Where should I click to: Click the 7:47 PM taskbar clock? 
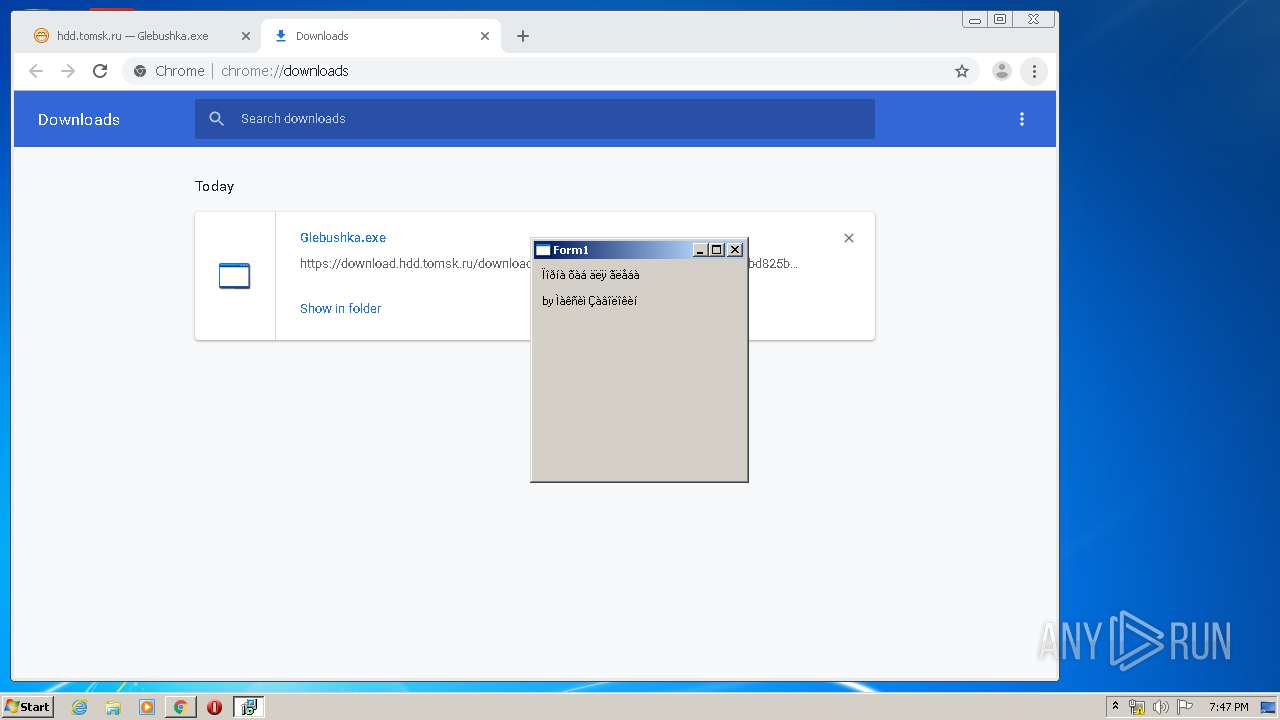[1228, 707]
